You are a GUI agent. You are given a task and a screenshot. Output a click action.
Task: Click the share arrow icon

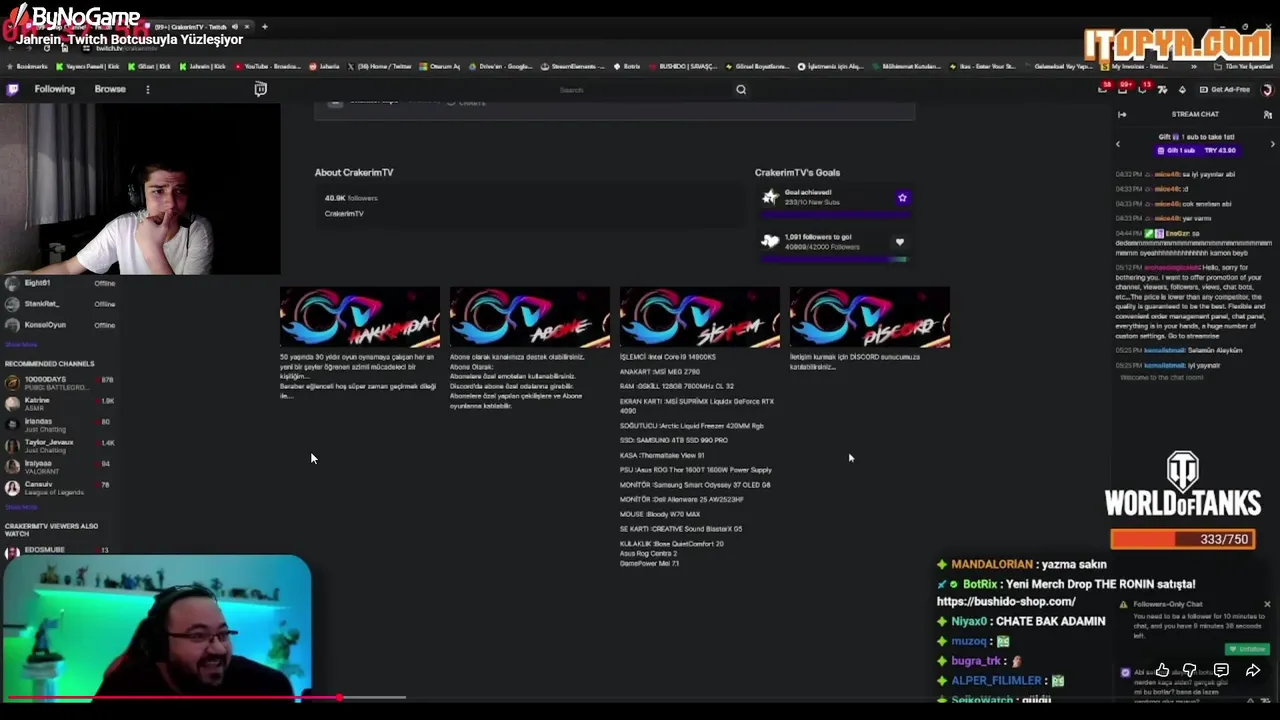(1252, 670)
